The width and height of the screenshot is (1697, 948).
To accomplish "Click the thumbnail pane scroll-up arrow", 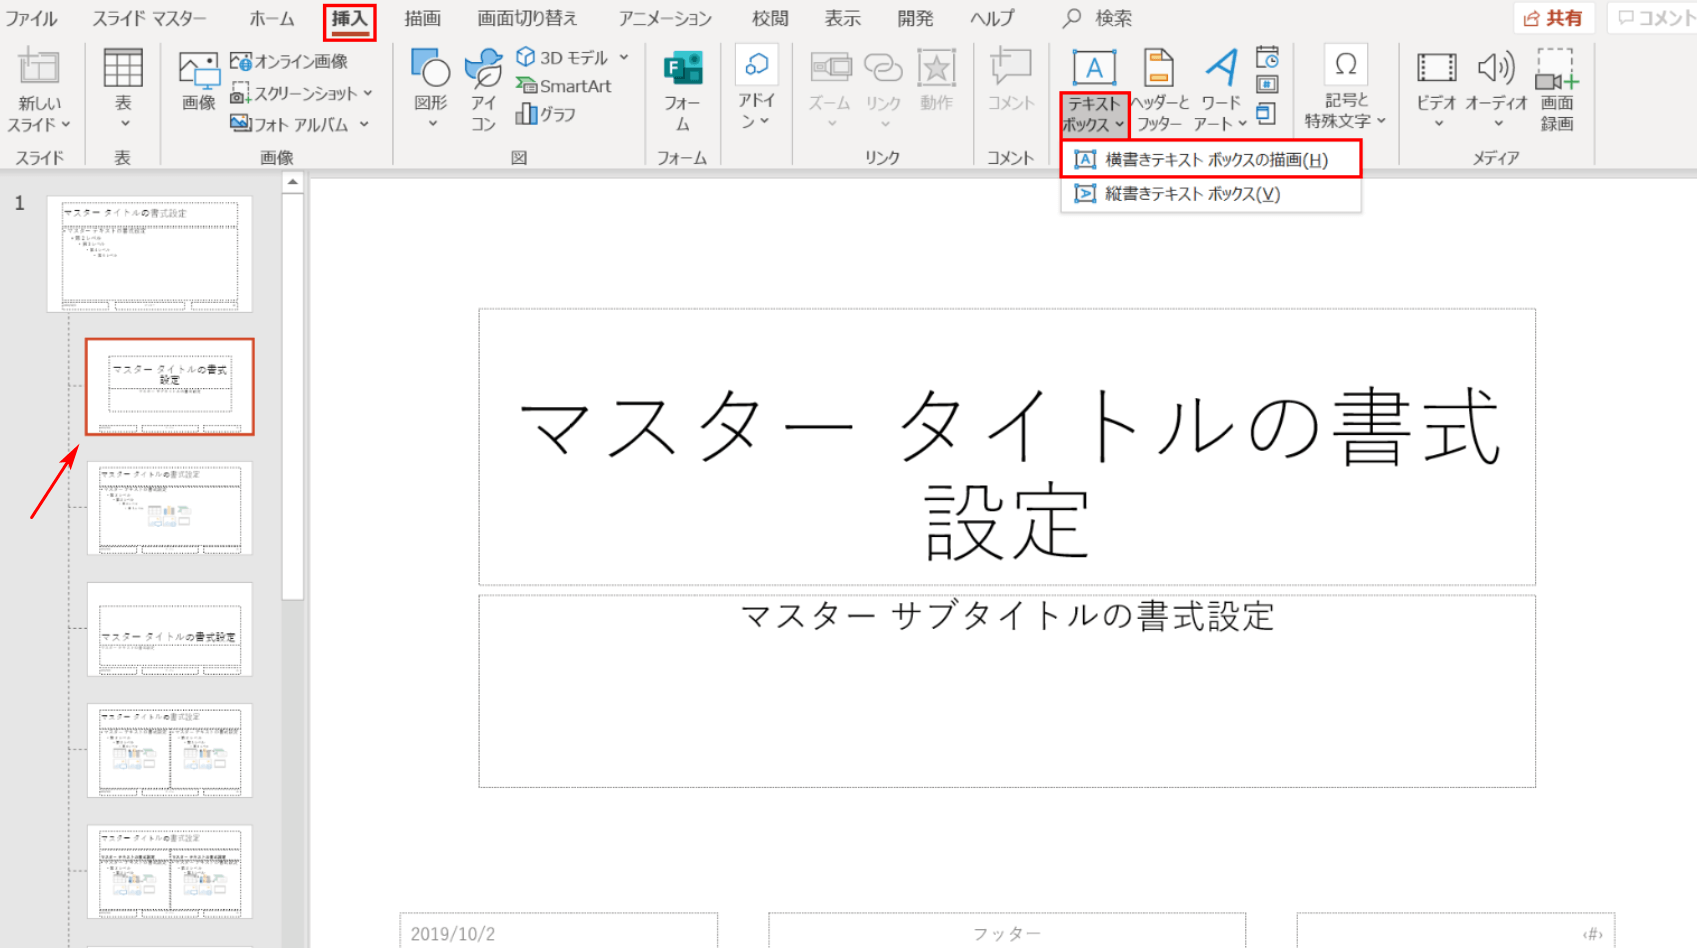I will coord(292,182).
